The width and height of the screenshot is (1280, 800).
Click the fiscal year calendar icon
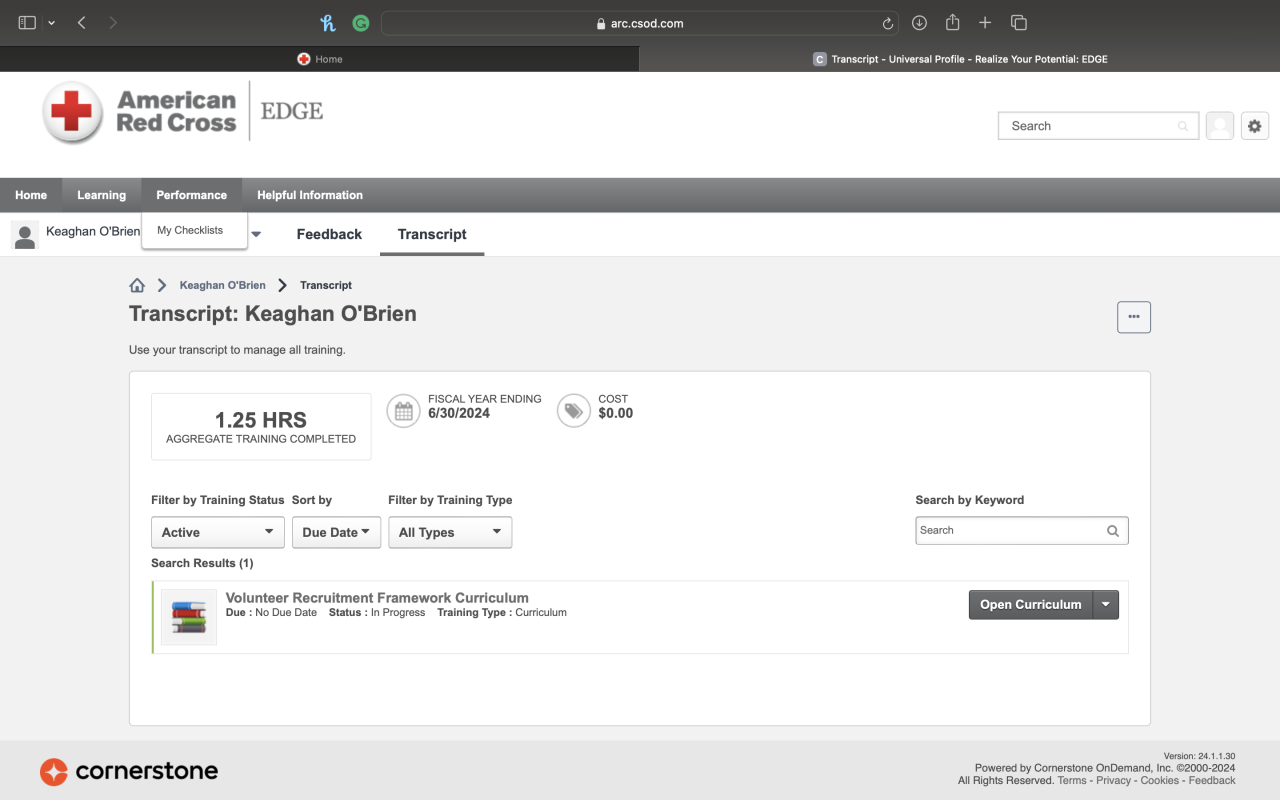coord(404,410)
